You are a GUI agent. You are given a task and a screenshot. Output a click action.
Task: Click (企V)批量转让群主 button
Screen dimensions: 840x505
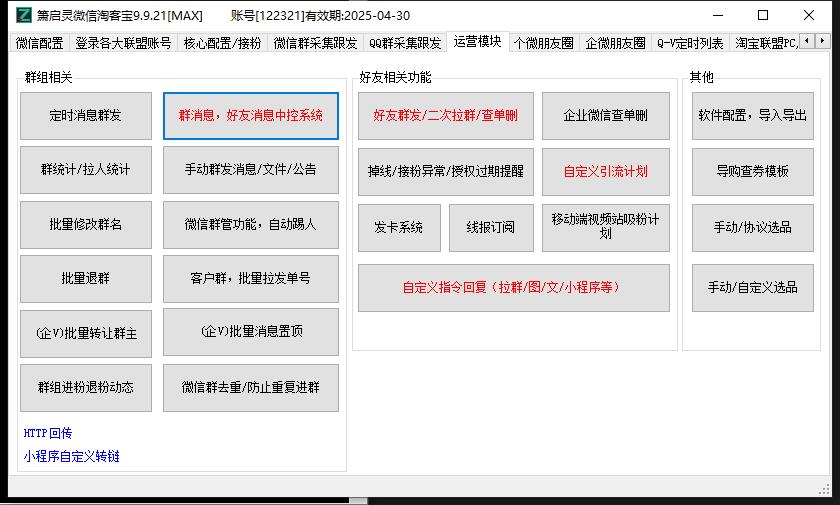click(86, 333)
